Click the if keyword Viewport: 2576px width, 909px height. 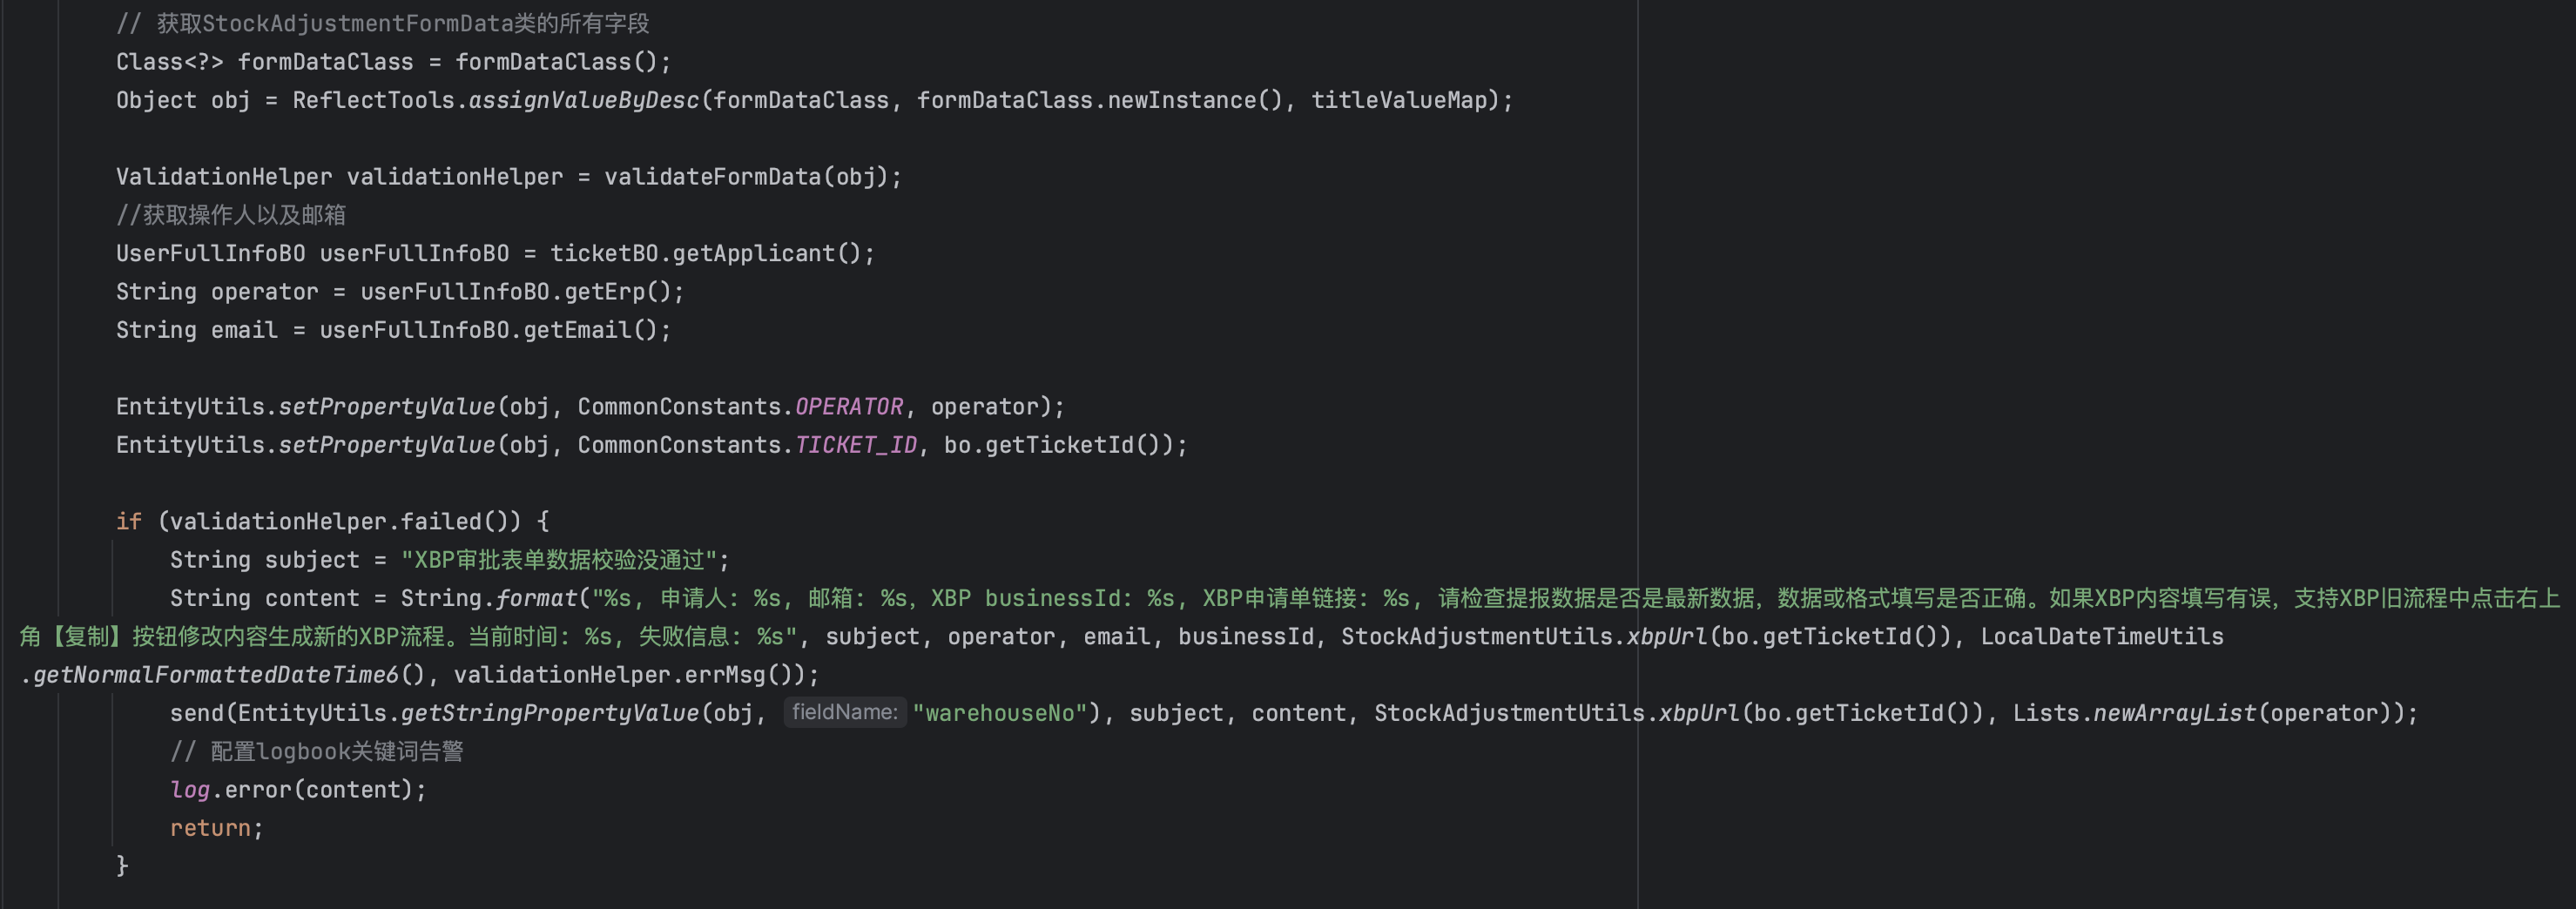point(128,521)
